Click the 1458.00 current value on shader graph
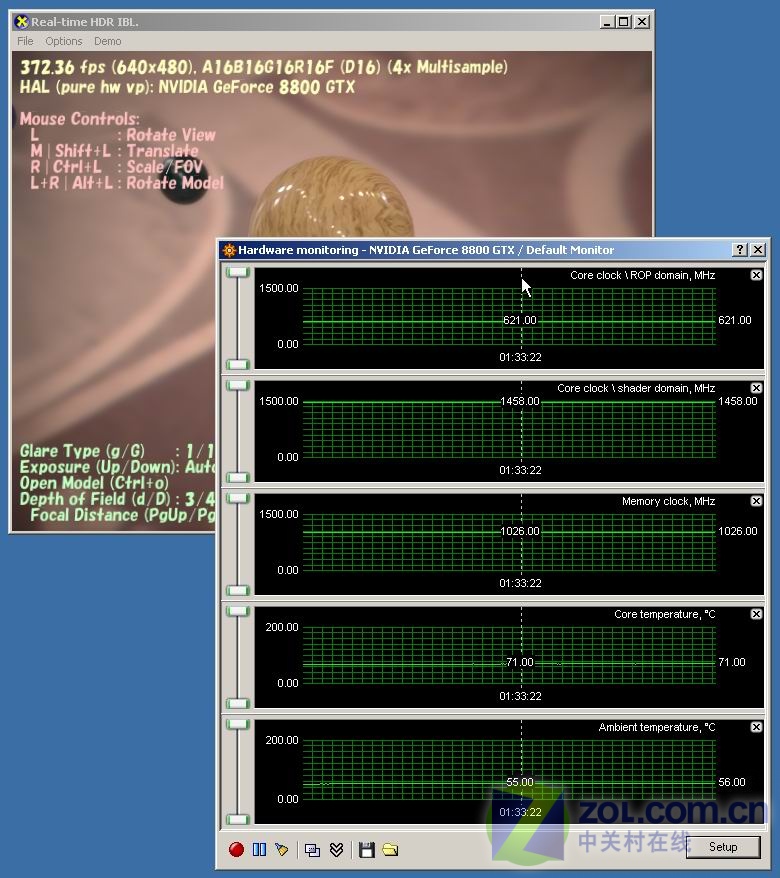Viewport: 780px width, 878px height. pos(737,401)
